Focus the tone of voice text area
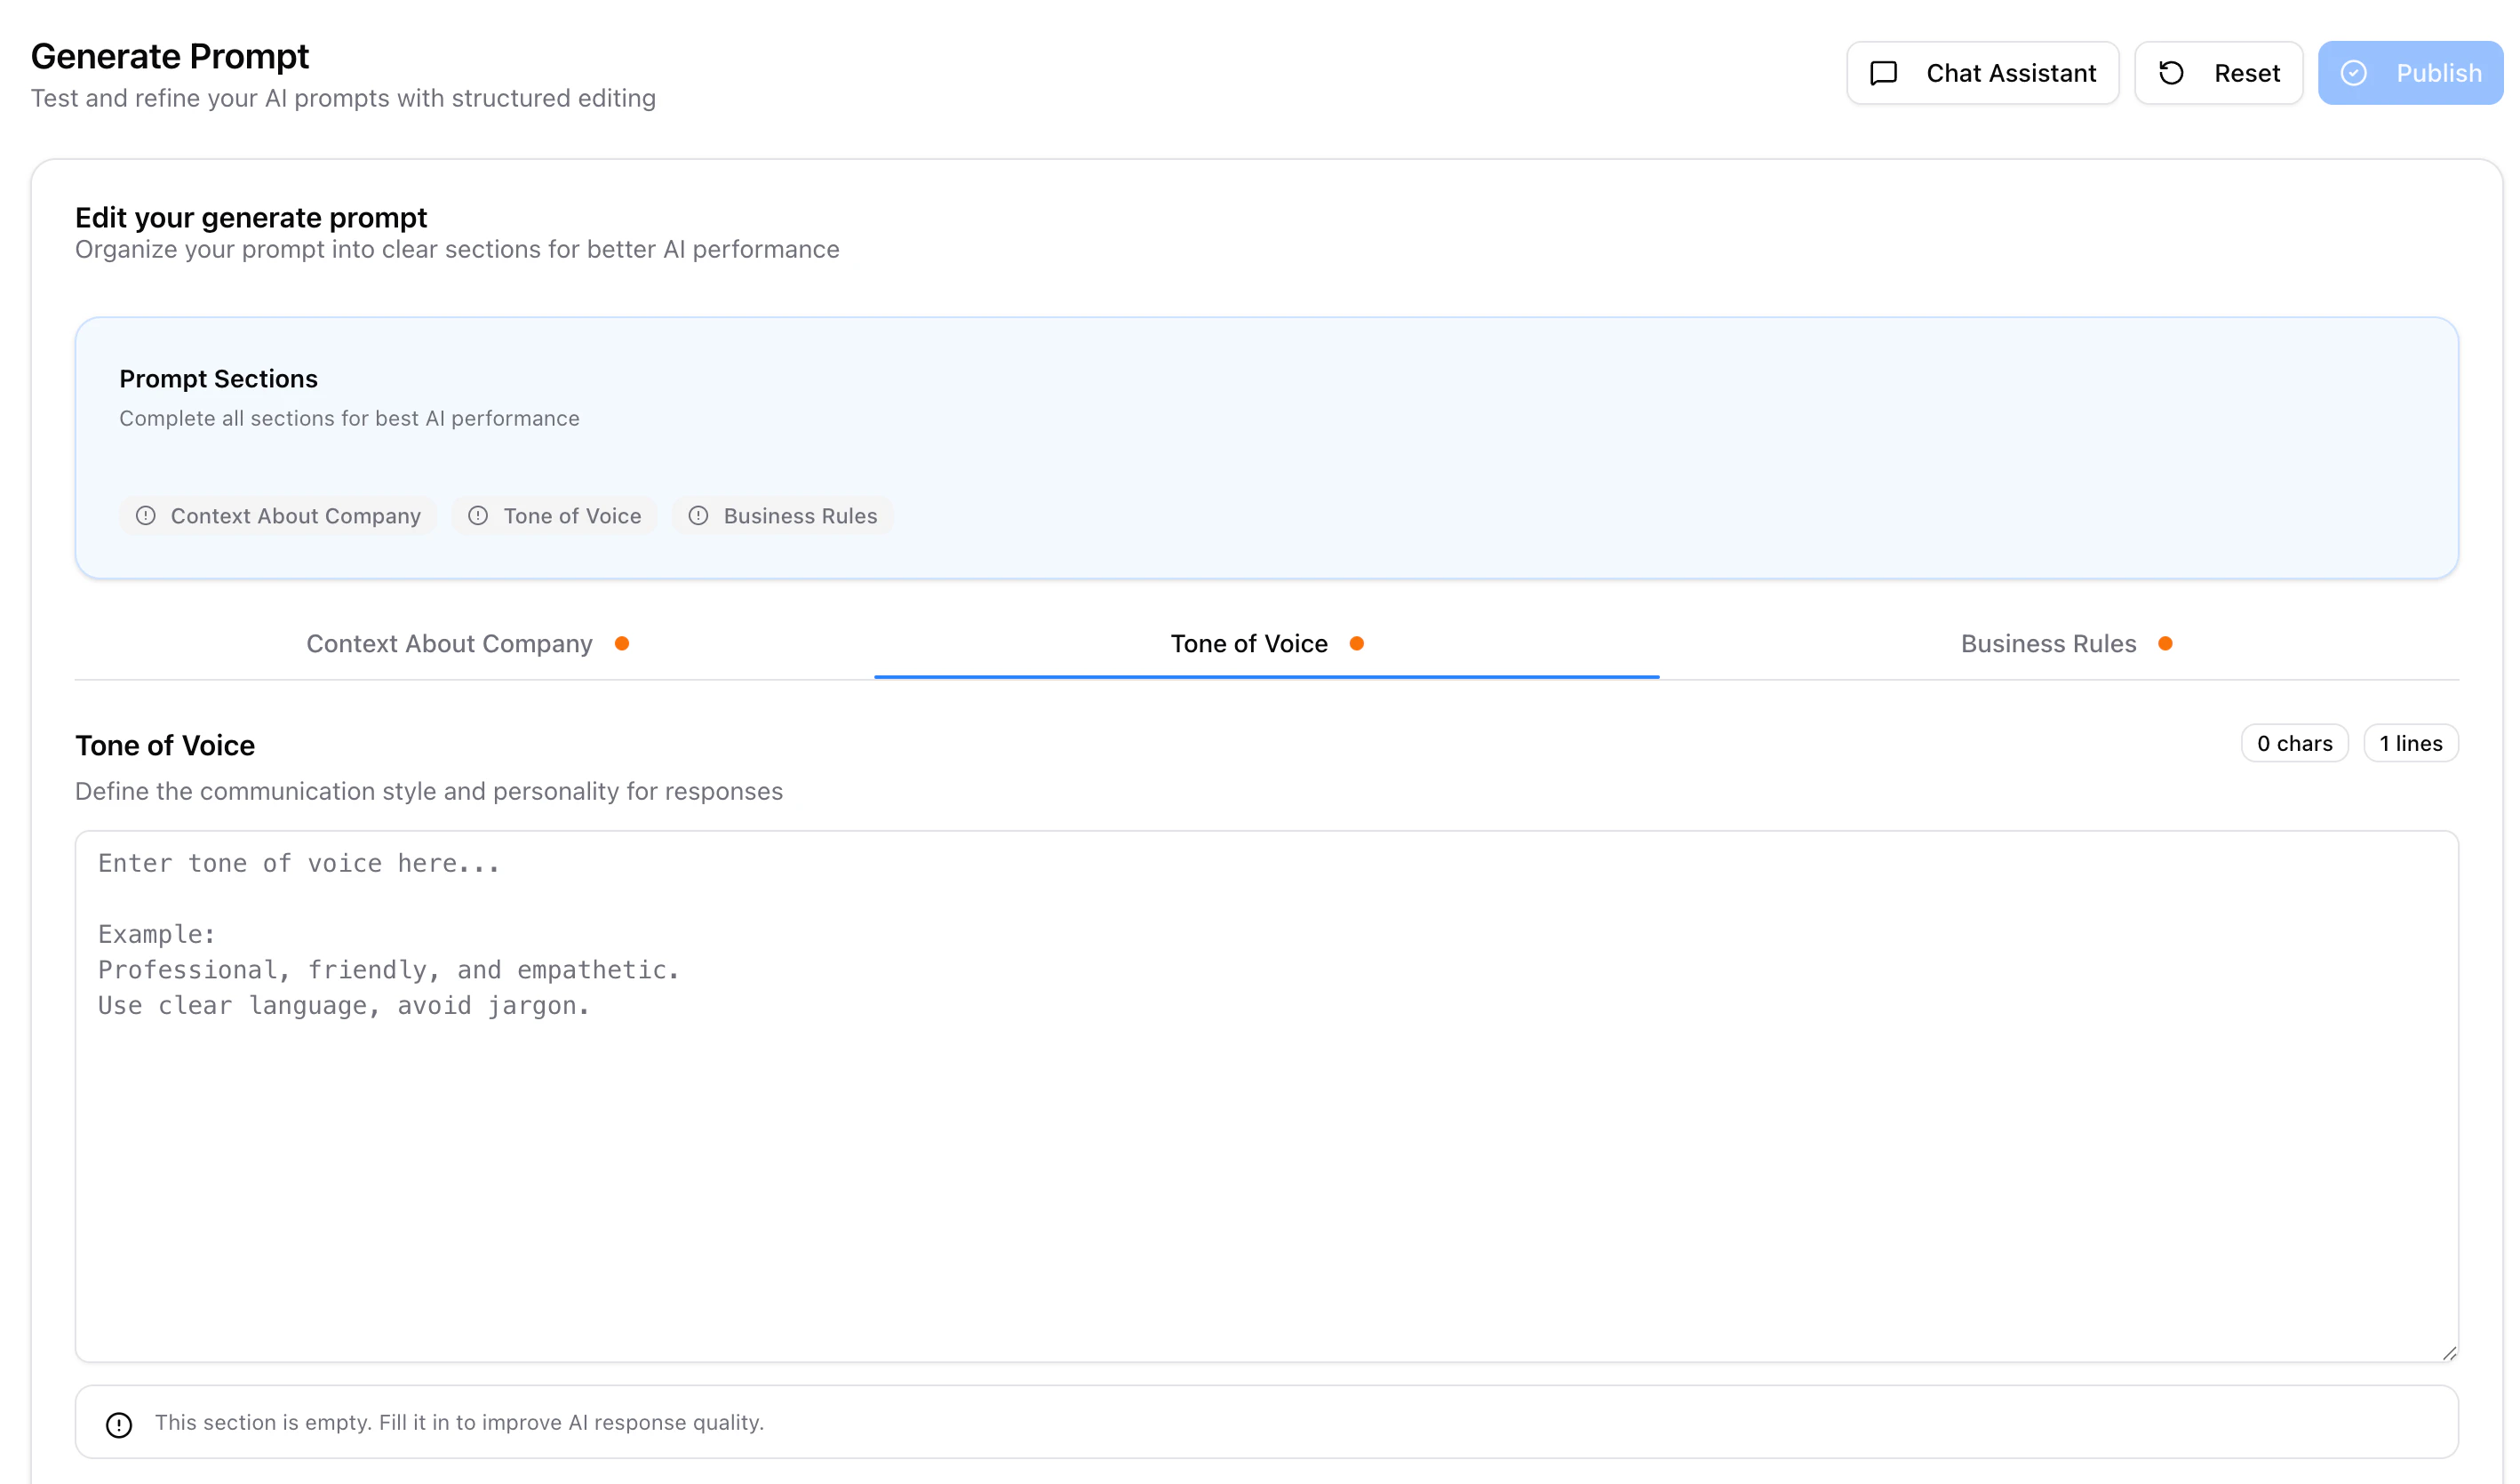Screen dimensions: 2520x1484 [1266, 1150]
